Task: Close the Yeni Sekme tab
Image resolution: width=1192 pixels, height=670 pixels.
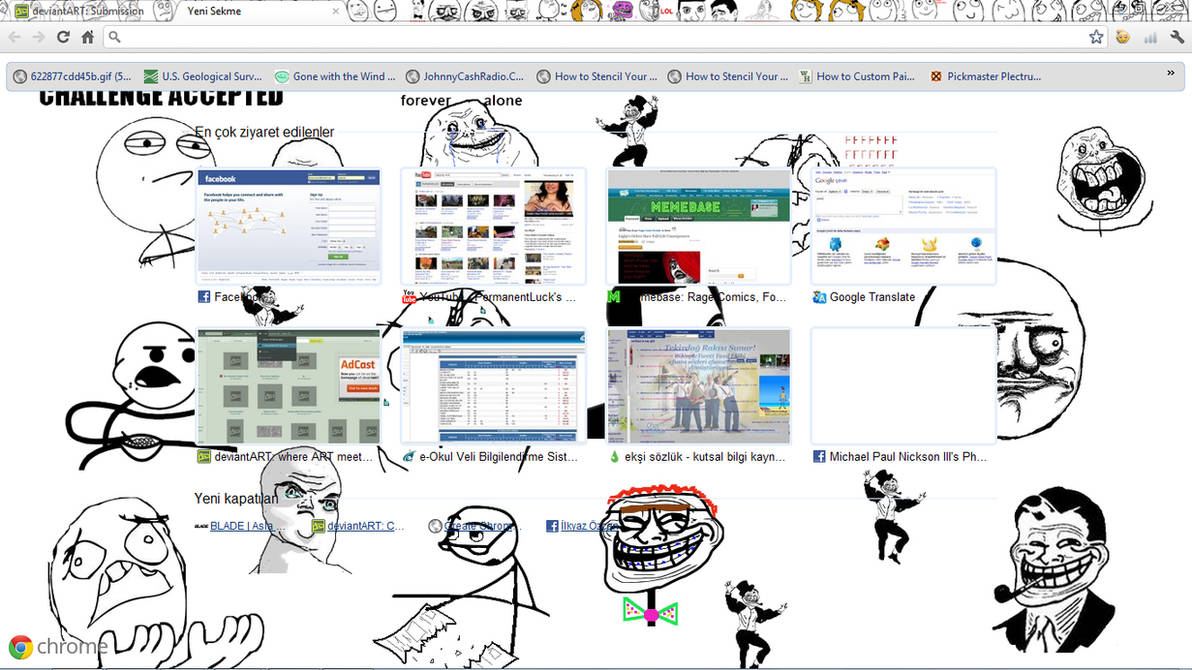Action: click(x=336, y=11)
